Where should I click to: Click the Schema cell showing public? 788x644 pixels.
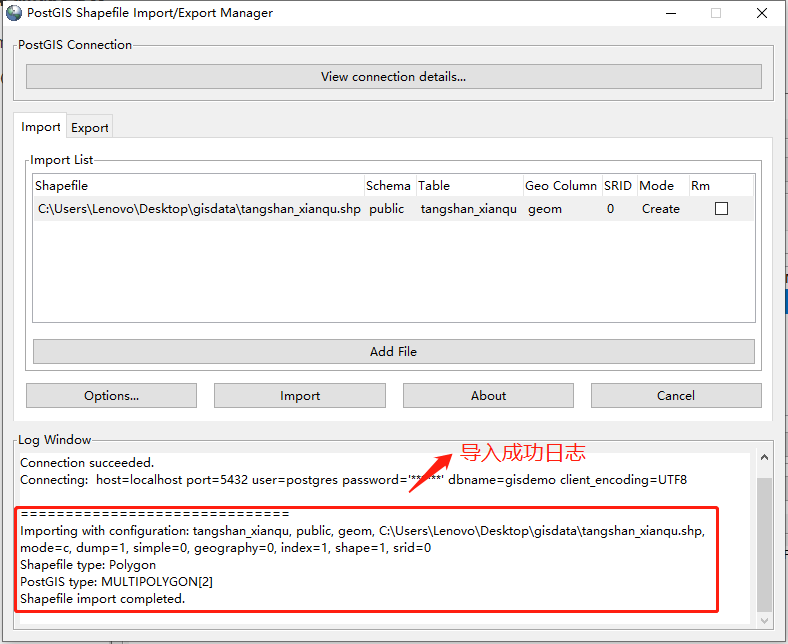point(387,209)
